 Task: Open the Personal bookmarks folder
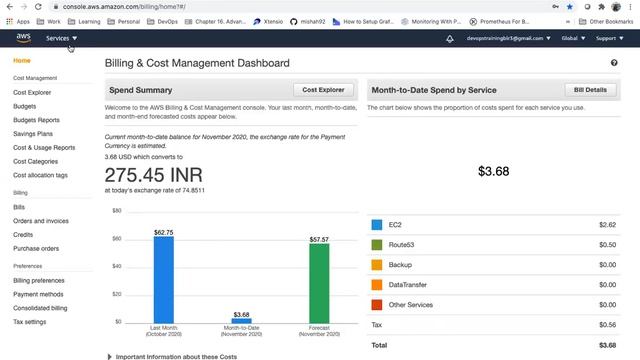click(124, 22)
